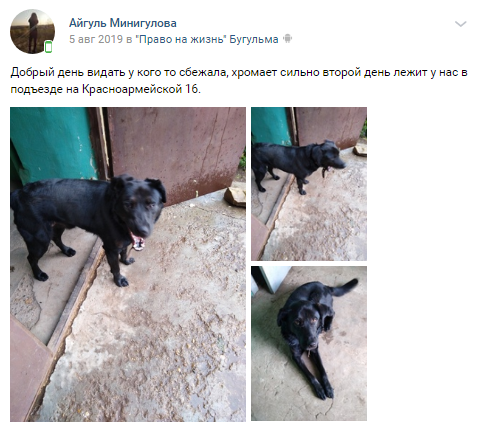This screenshot has height=436, width=480.
Task: Open the photo of dog lying down
Action: click(x=309, y=343)
